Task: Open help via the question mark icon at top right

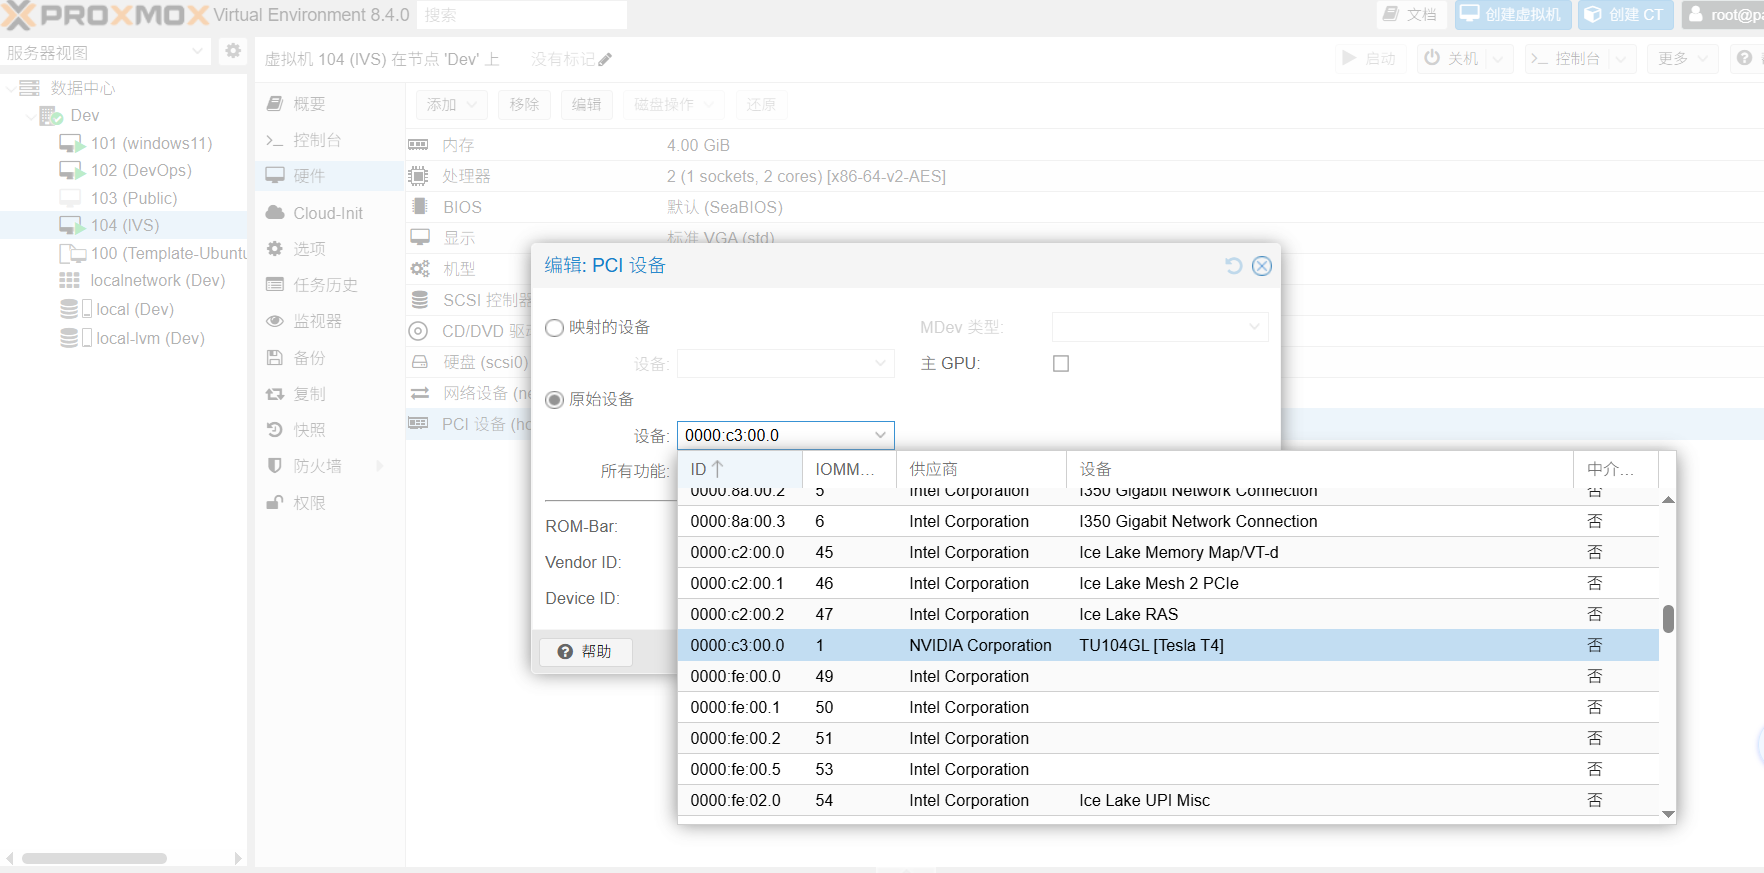Action: pos(1744,59)
